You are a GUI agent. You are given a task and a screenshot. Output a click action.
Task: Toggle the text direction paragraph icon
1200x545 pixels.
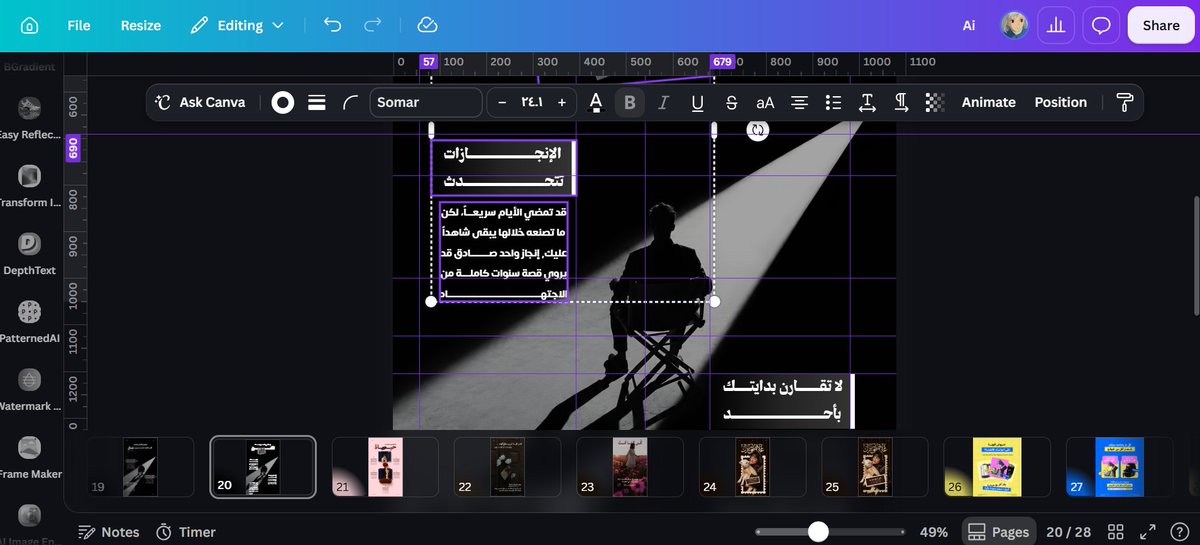point(901,102)
